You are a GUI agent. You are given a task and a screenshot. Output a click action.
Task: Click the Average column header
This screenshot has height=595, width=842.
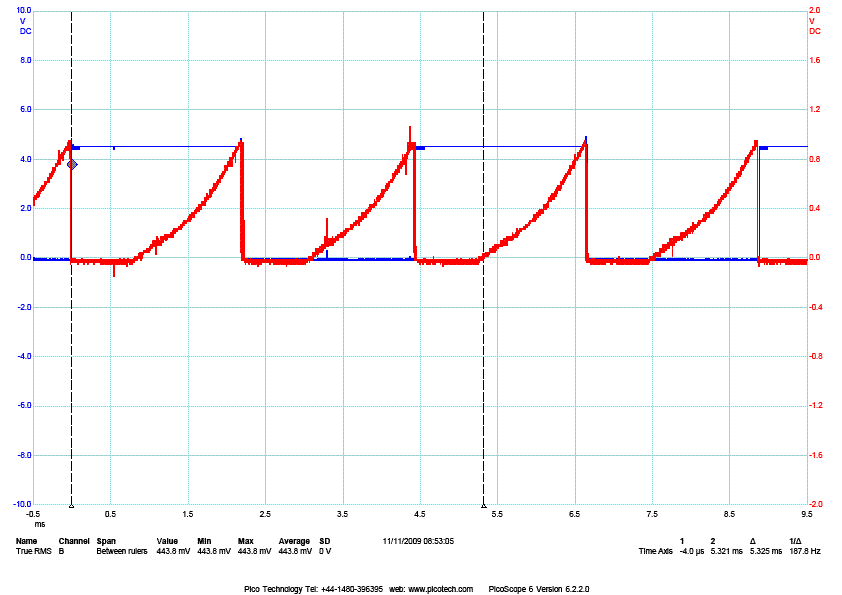pyautogui.click(x=293, y=540)
